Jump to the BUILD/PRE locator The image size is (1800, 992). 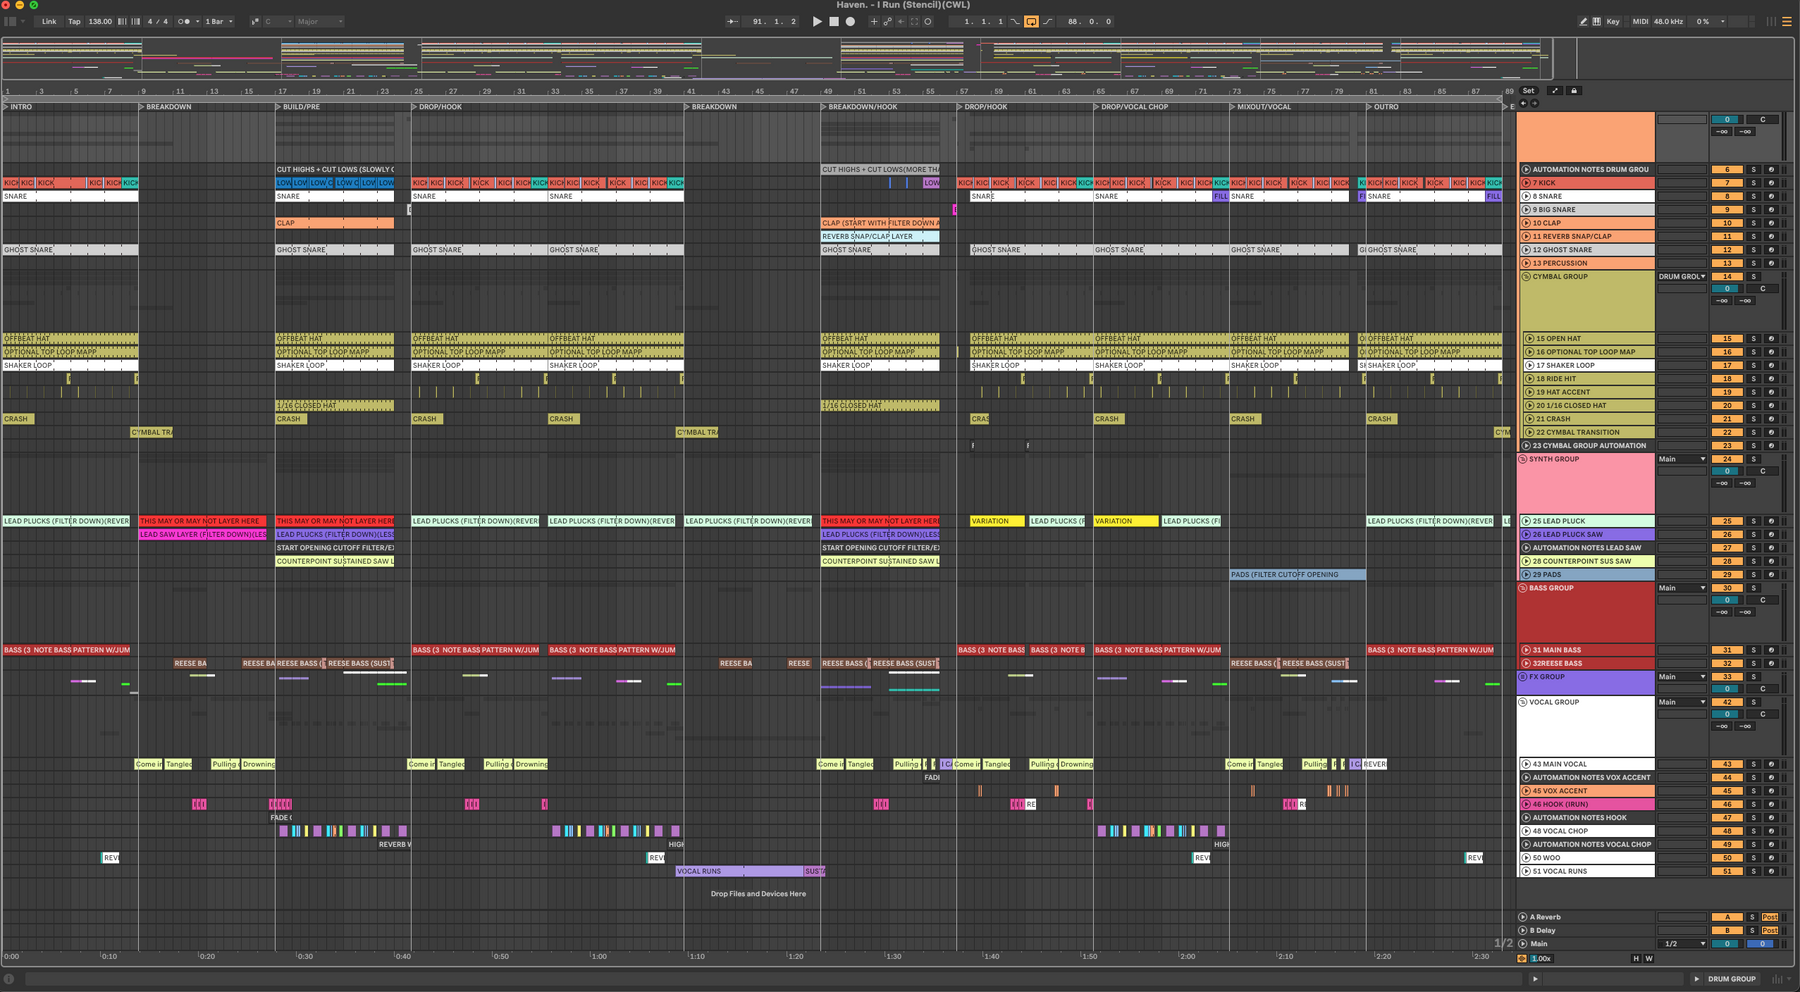(x=298, y=107)
